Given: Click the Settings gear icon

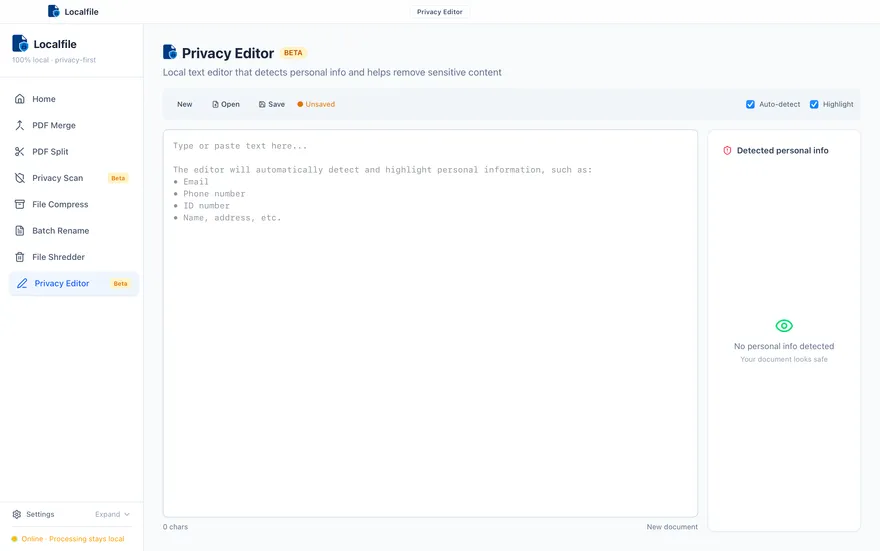Looking at the screenshot, I should 17,514.
